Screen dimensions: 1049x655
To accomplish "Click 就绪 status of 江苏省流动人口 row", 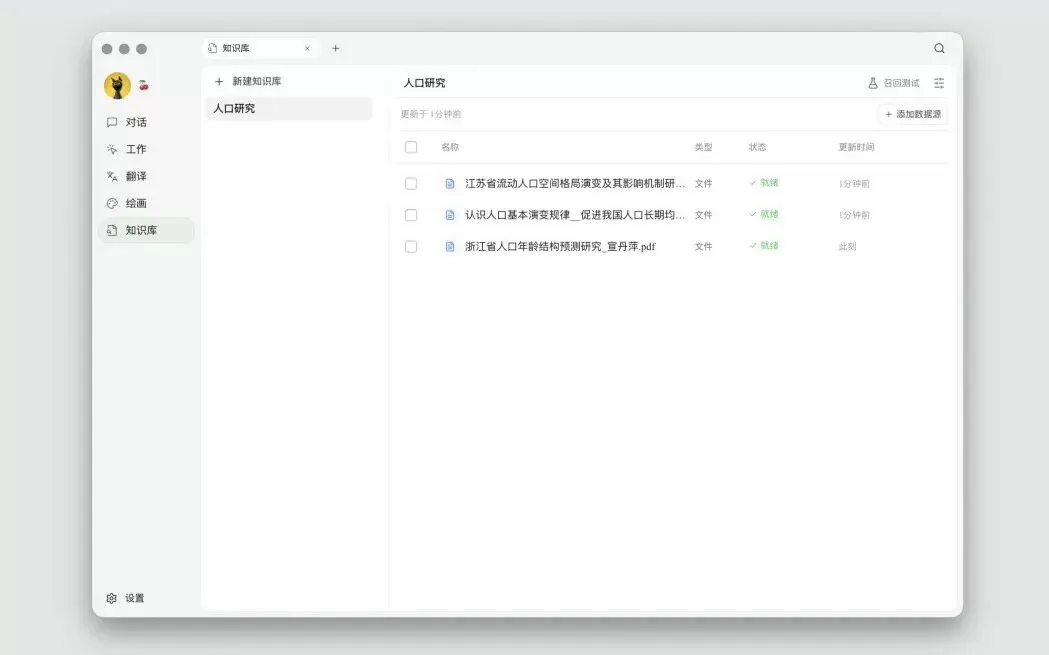I will click(764, 183).
